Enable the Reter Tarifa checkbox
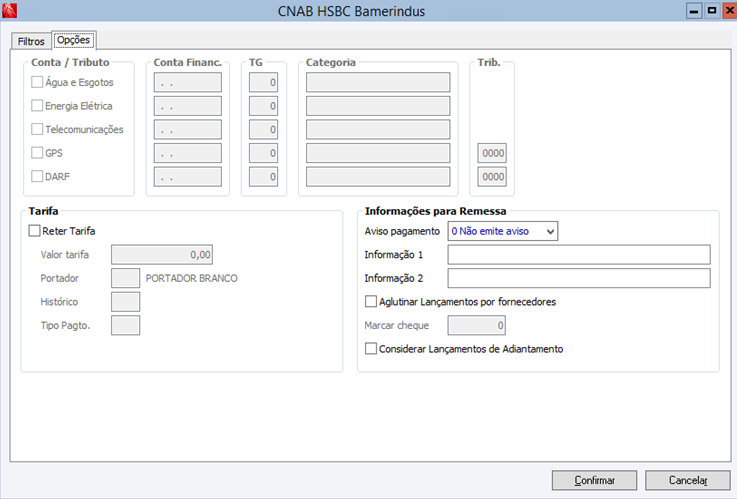Viewport: 737px width, 499px height. [x=36, y=231]
